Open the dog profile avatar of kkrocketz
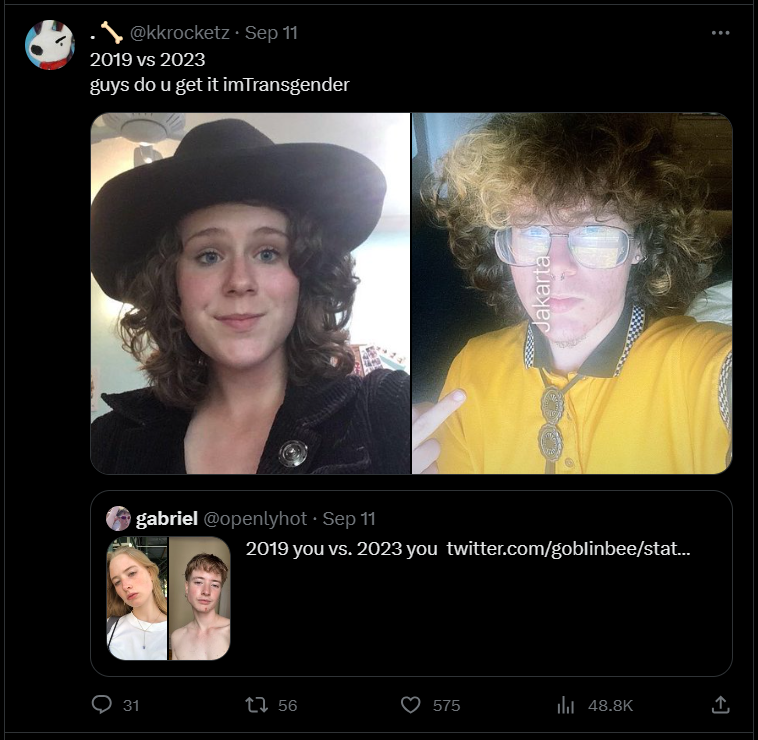The width and height of the screenshot is (758, 740). [x=50, y=45]
